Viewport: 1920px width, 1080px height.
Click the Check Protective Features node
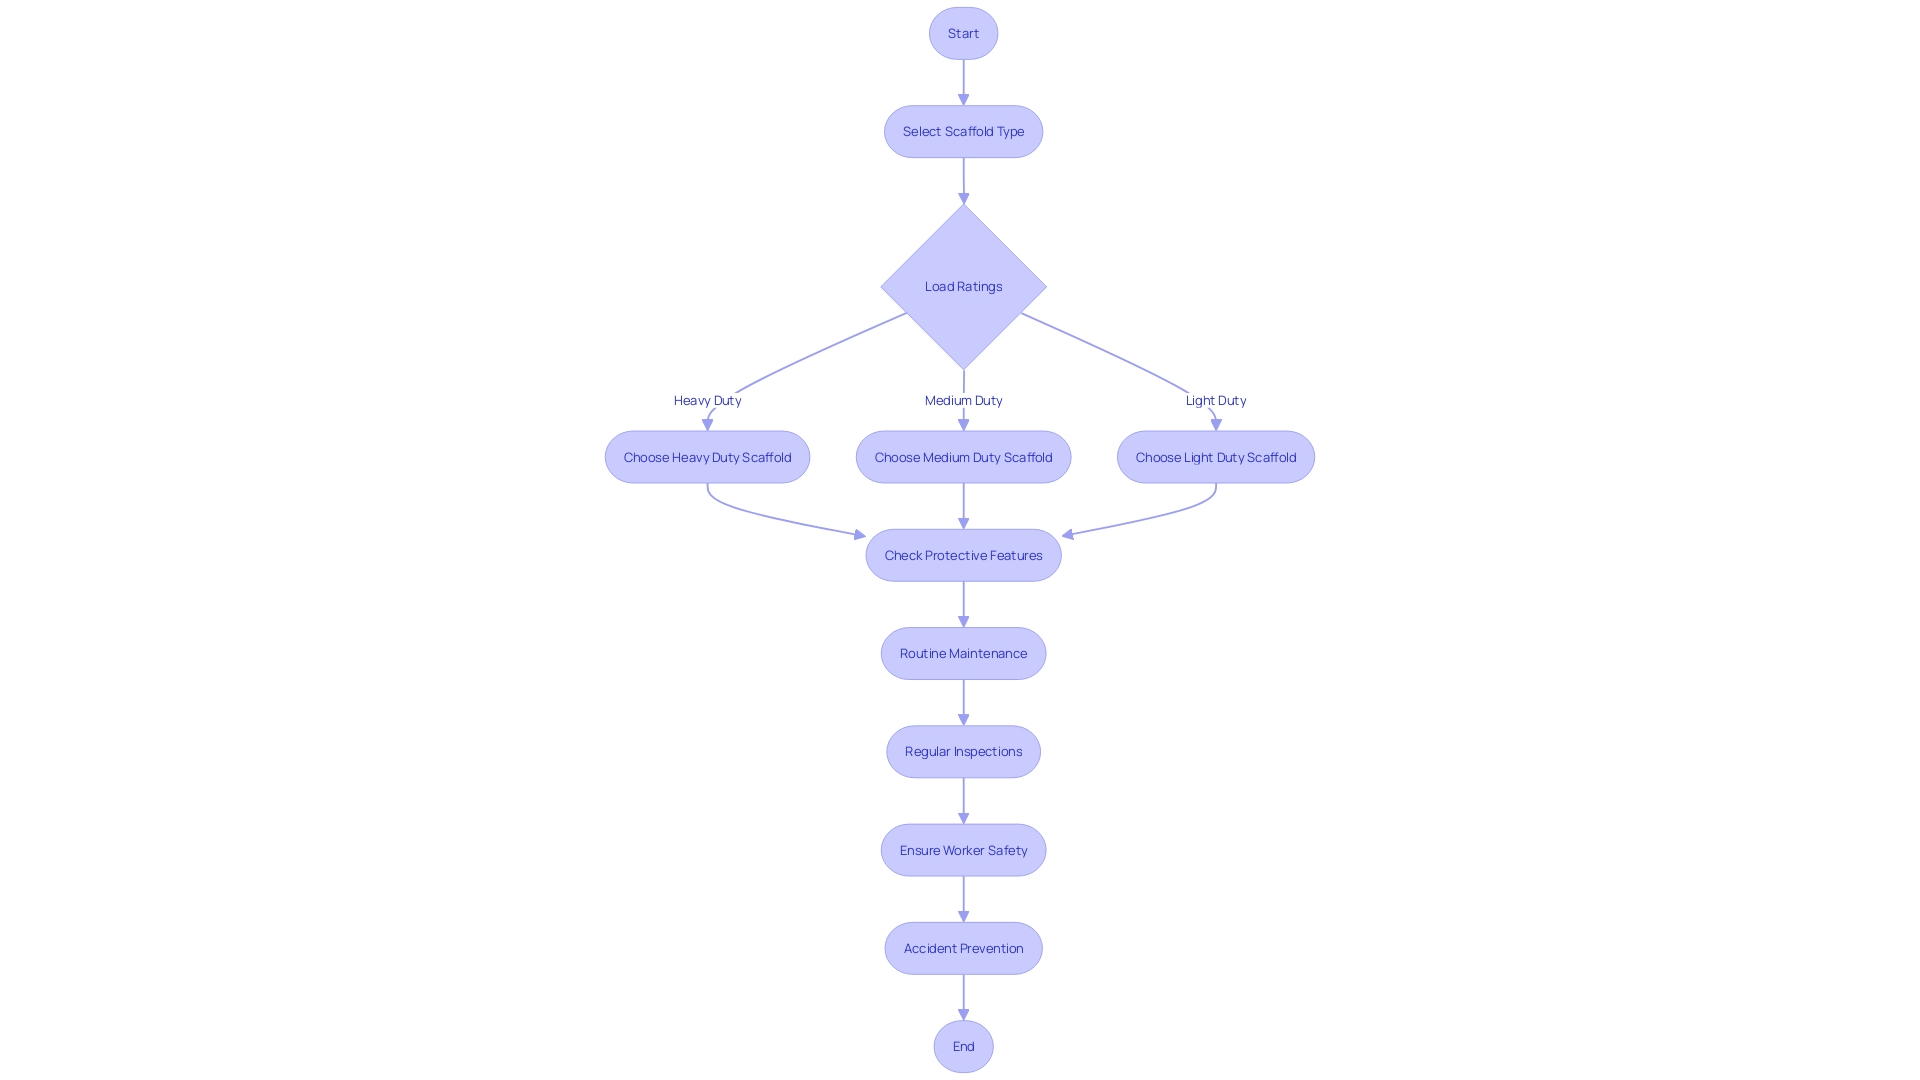pyautogui.click(x=963, y=555)
